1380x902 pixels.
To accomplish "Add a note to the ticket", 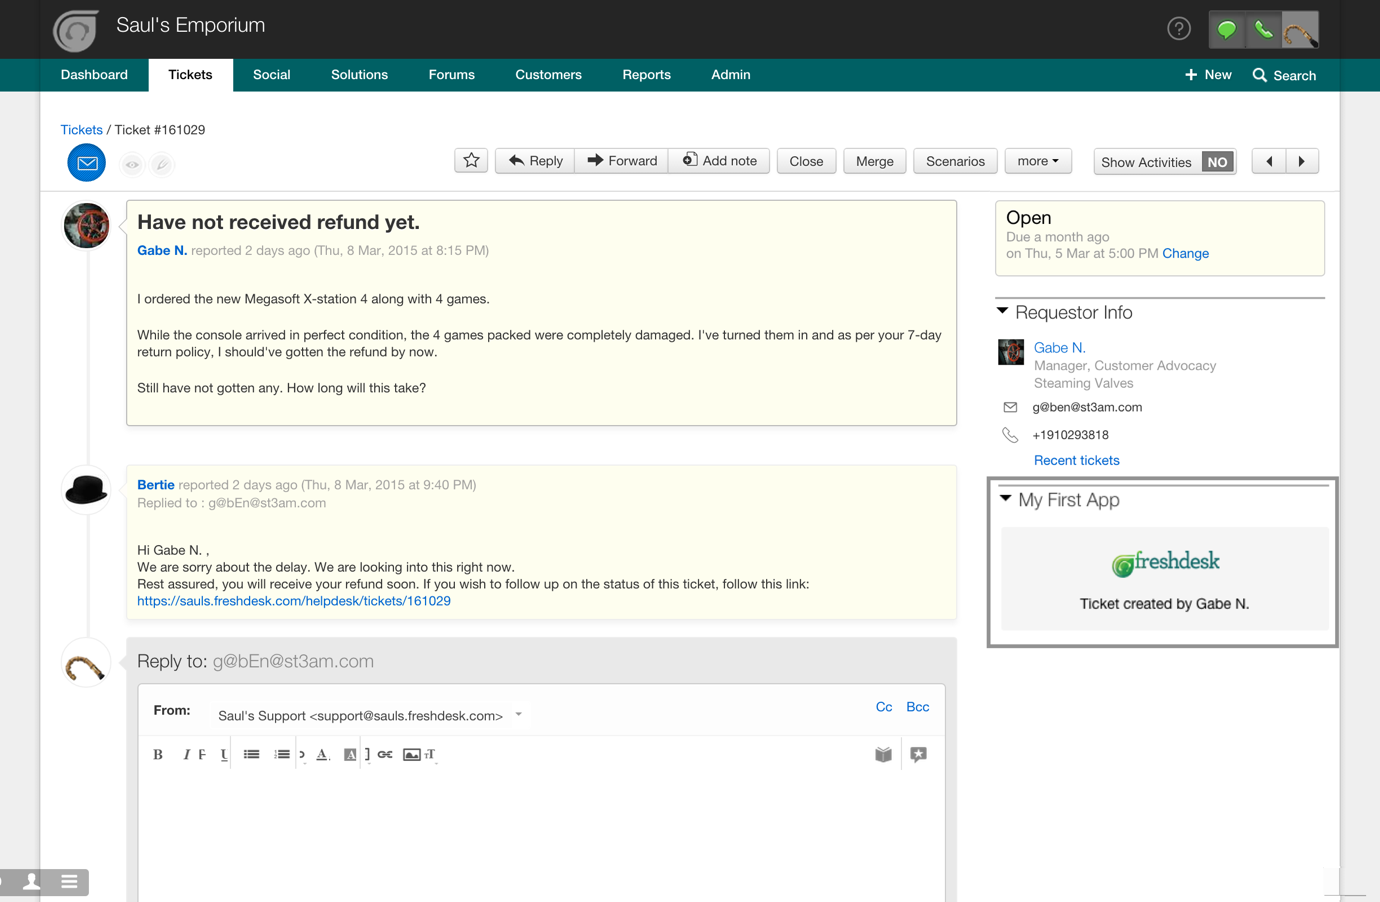I will pyautogui.click(x=719, y=161).
